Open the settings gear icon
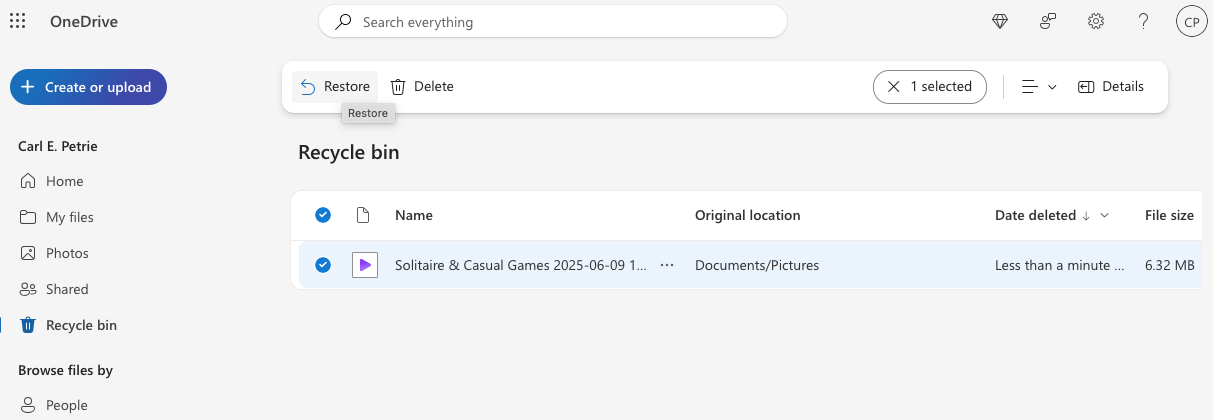 [1096, 21]
